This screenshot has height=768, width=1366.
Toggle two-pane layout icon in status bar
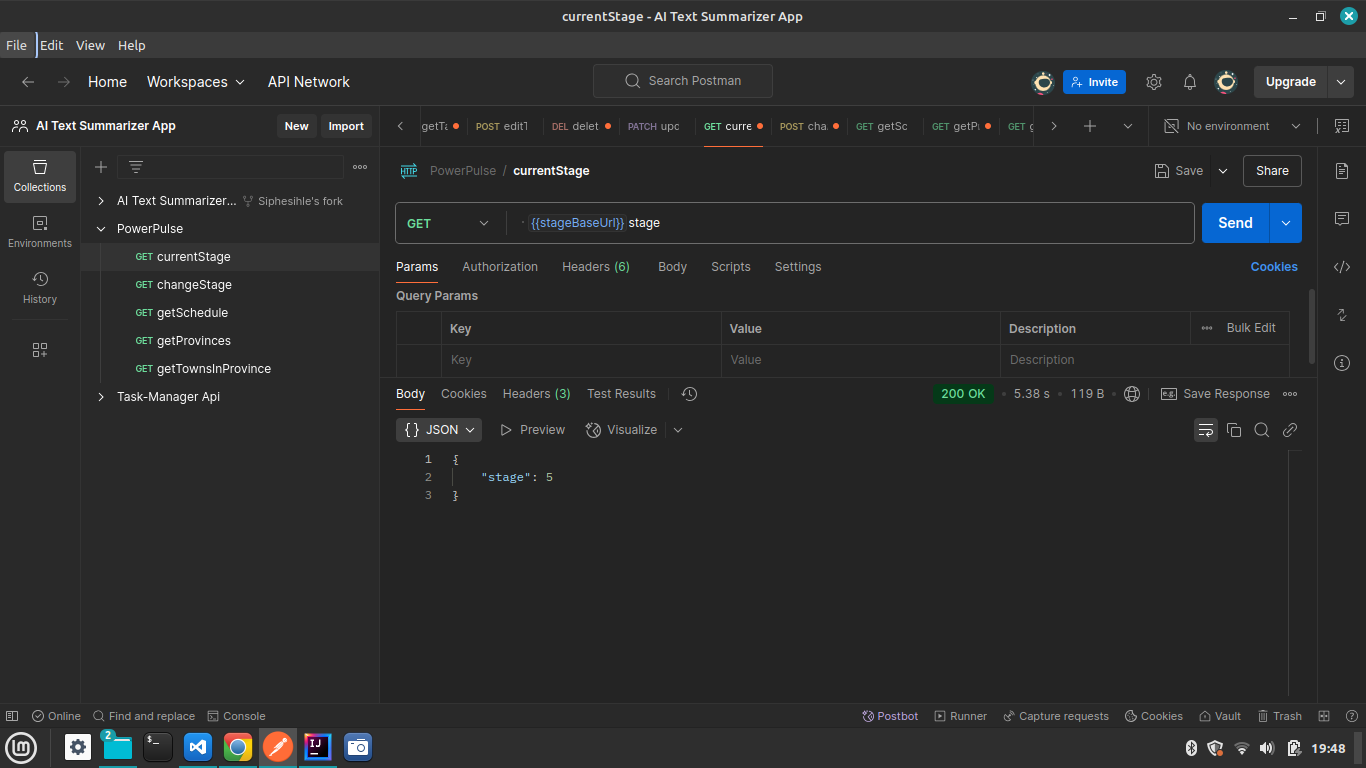1324,716
